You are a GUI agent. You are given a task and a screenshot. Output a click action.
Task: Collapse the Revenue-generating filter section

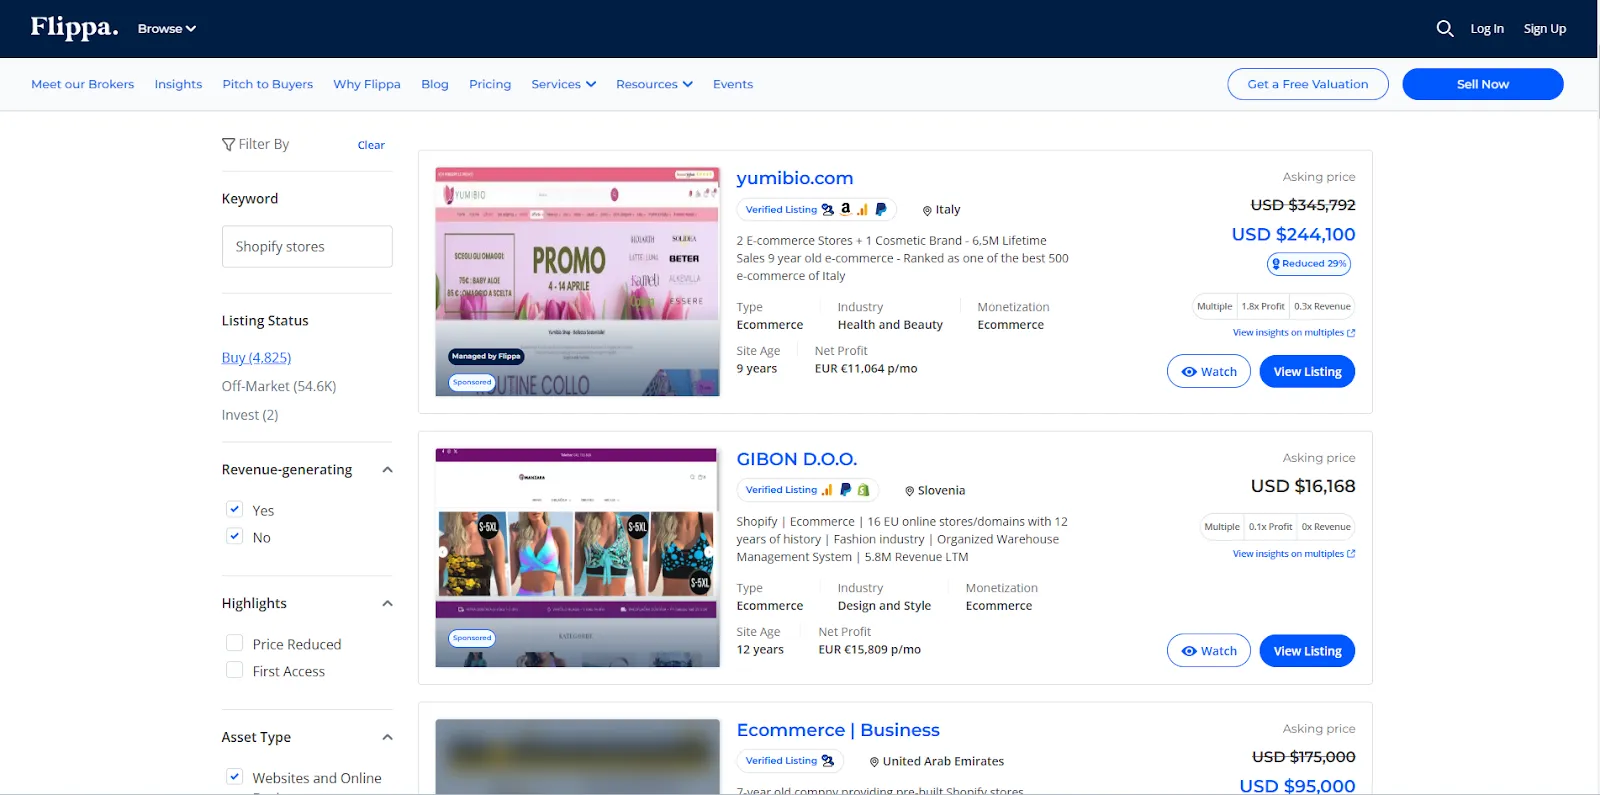pos(387,470)
